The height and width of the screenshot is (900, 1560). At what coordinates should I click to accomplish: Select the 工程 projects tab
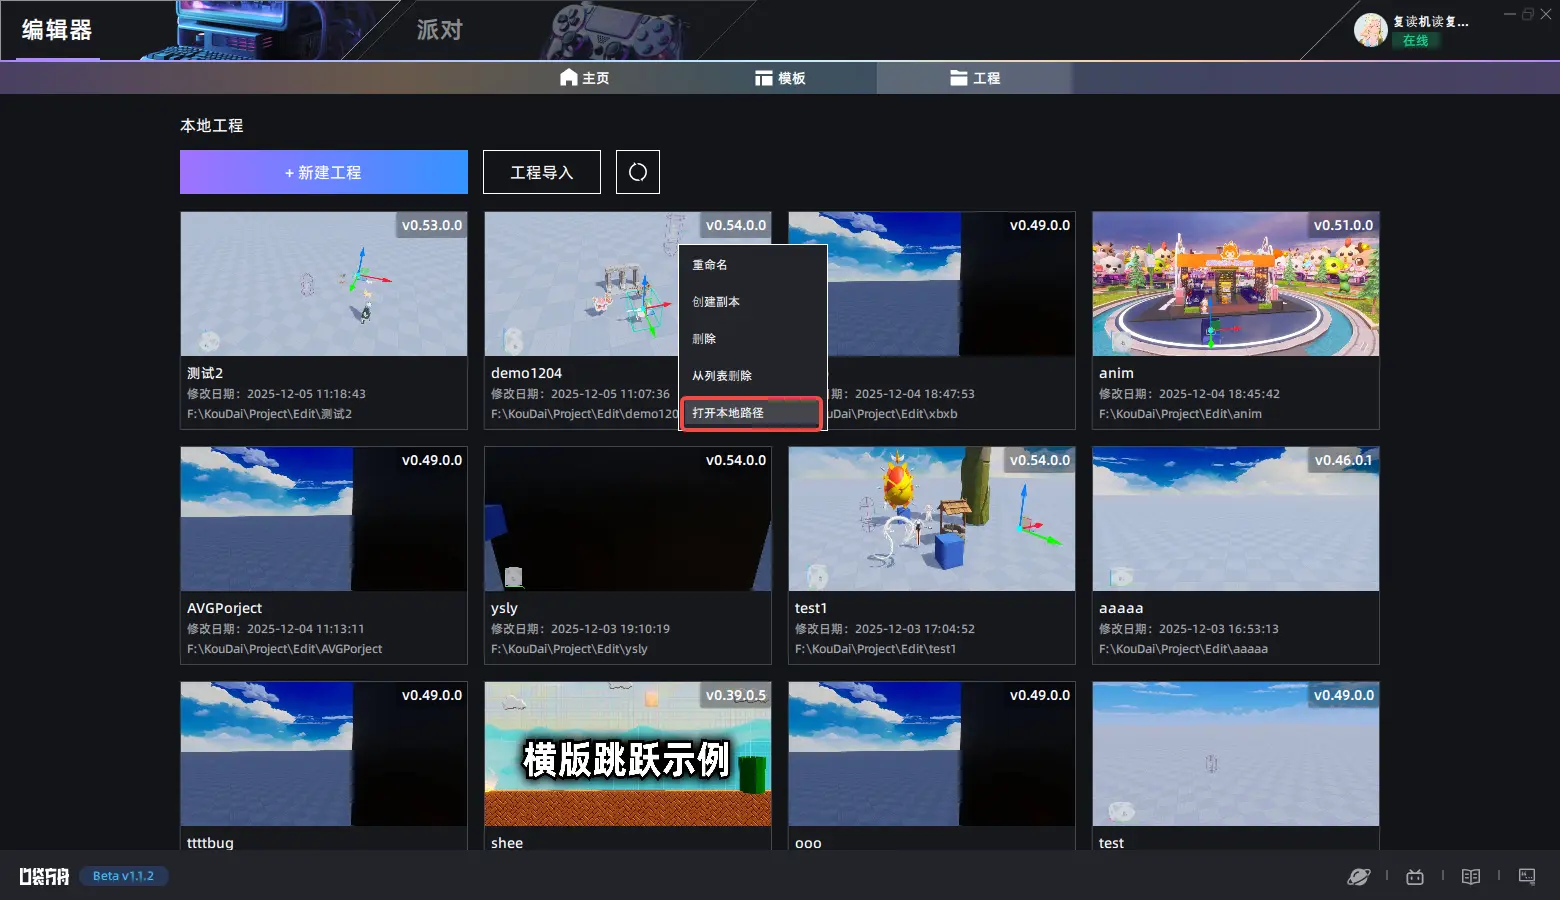975,78
